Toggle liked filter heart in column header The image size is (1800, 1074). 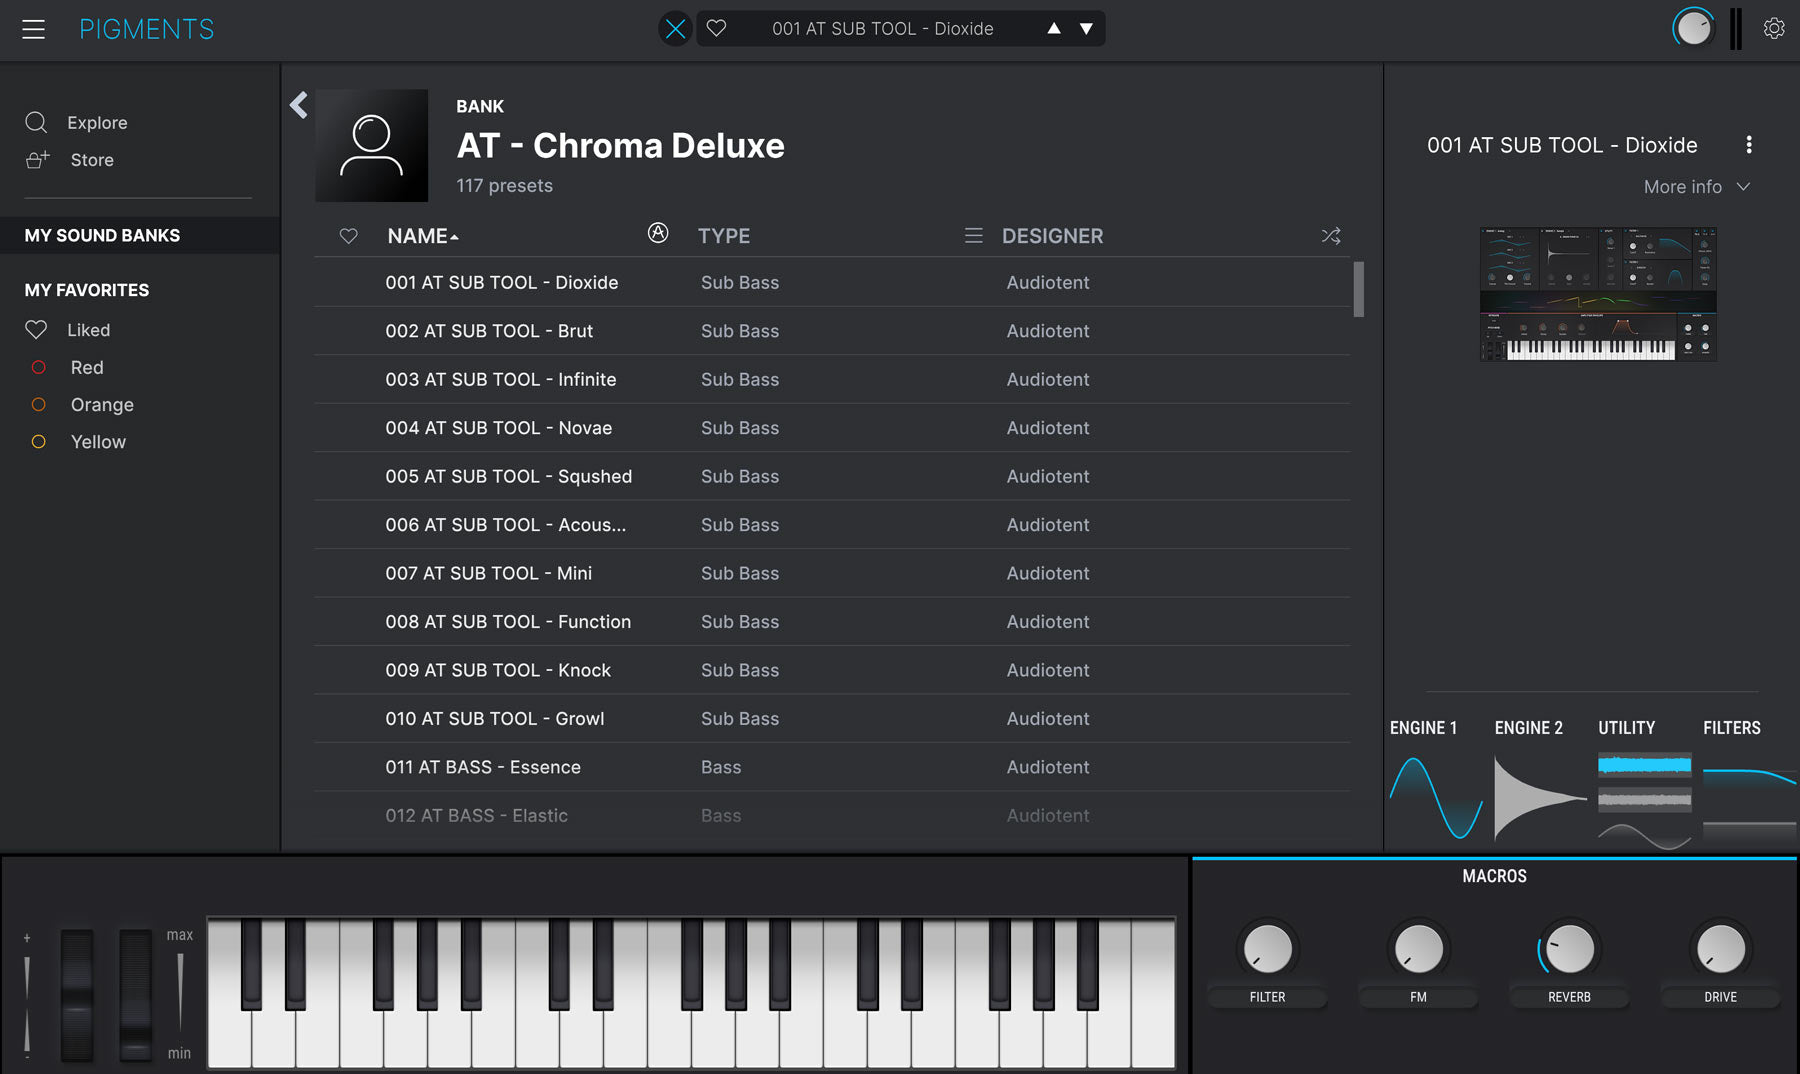click(348, 236)
